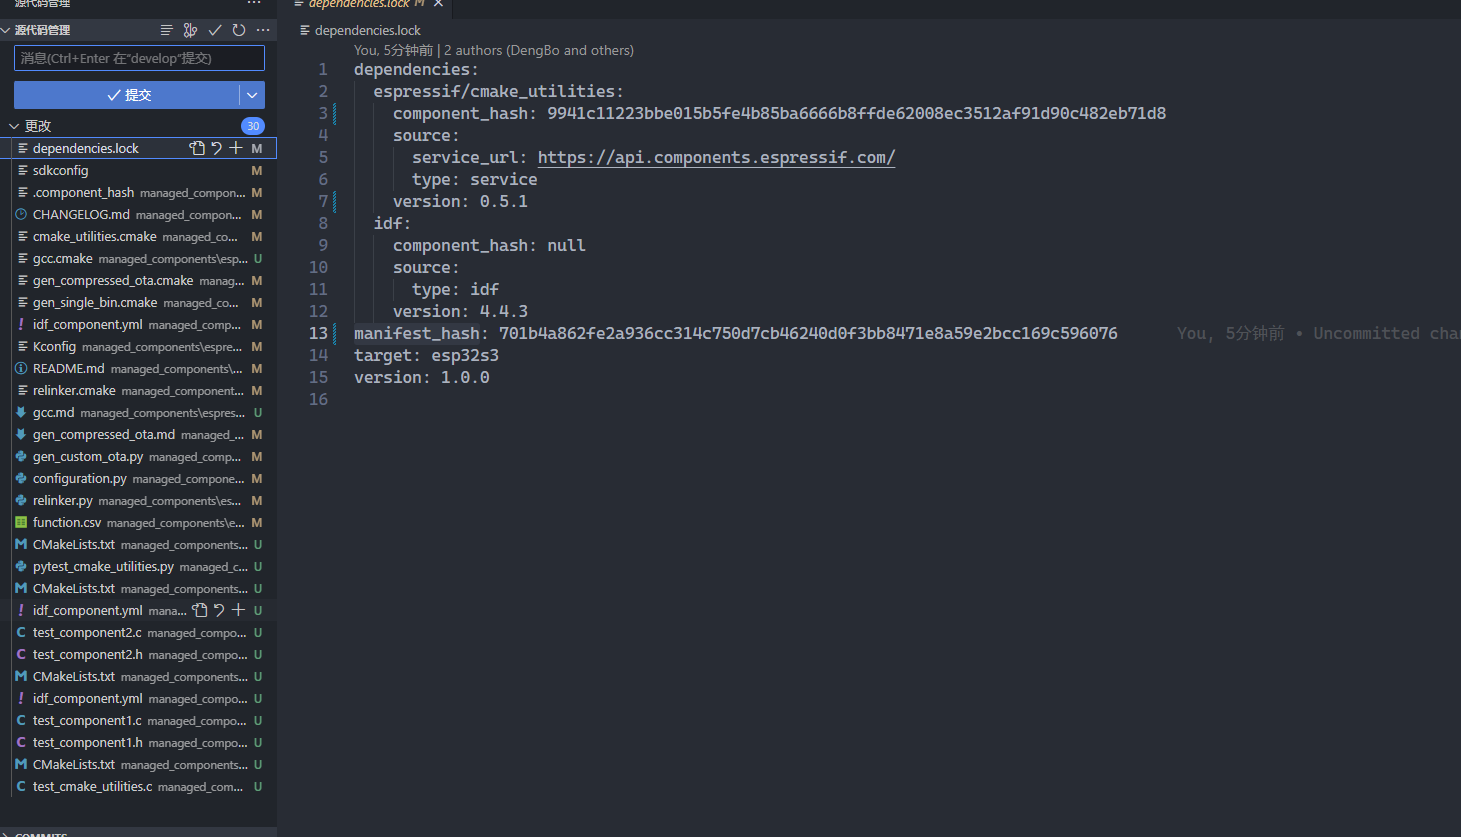Click the blue 提交 commit button
The image size is (1461, 837).
click(x=127, y=95)
